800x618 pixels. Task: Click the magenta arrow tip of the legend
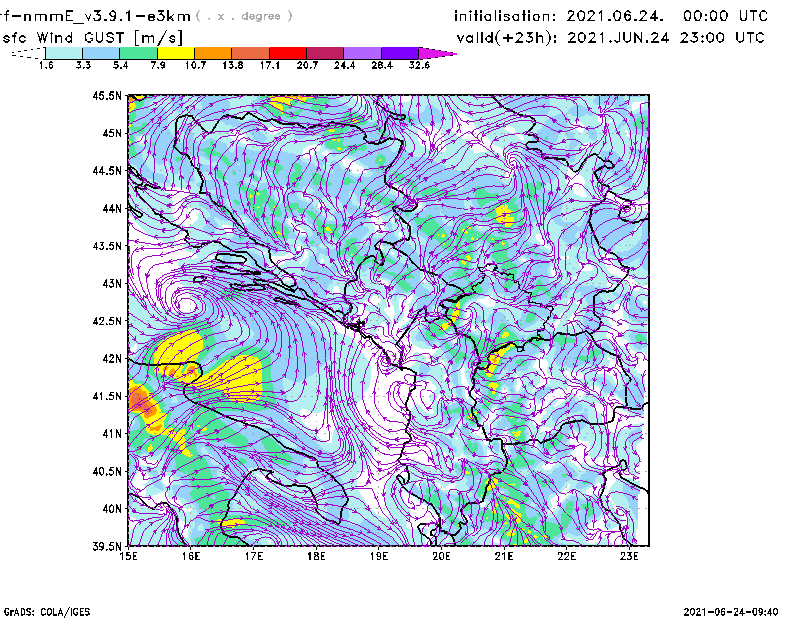[x=437, y=53]
